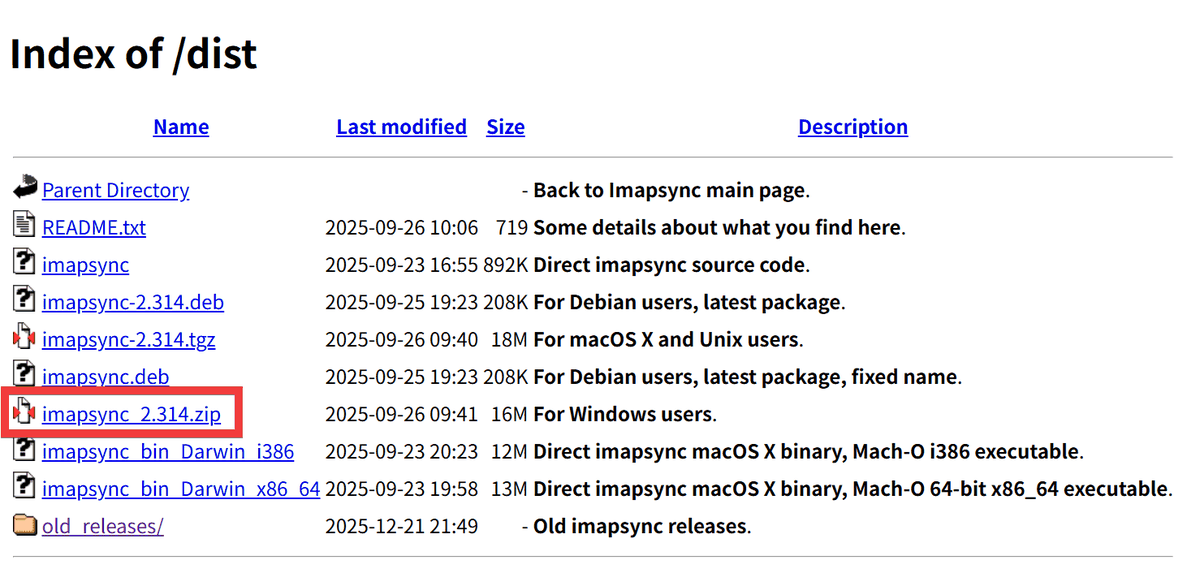The width and height of the screenshot is (1200, 573).
Task: Download the imapsync-2.314.tgz archive
Action: (x=128, y=339)
